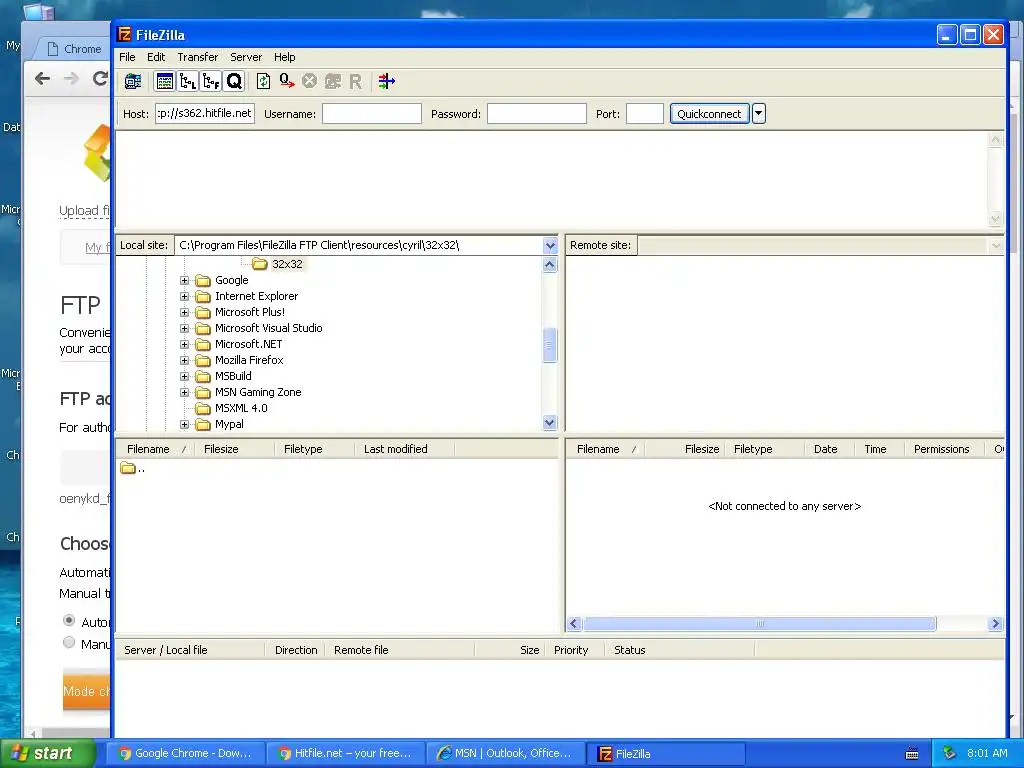Toggle message log display icon
This screenshot has width=1024, height=768.
(x=165, y=81)
